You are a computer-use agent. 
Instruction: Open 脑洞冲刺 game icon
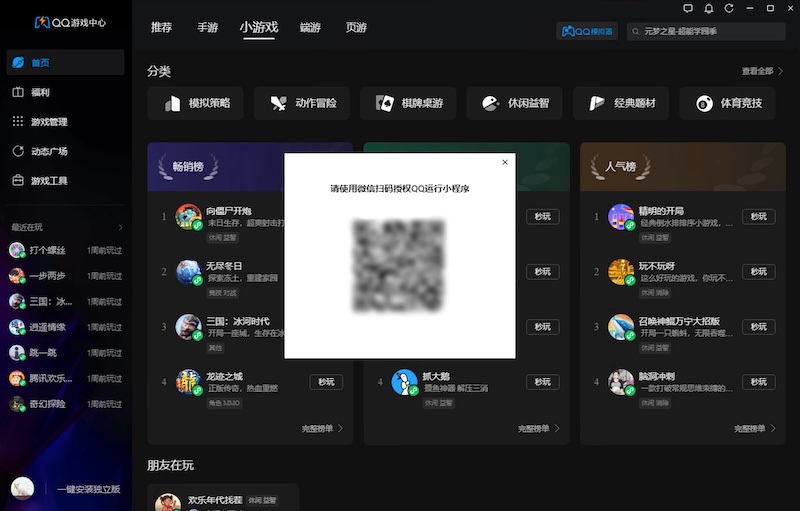point(621,382)
